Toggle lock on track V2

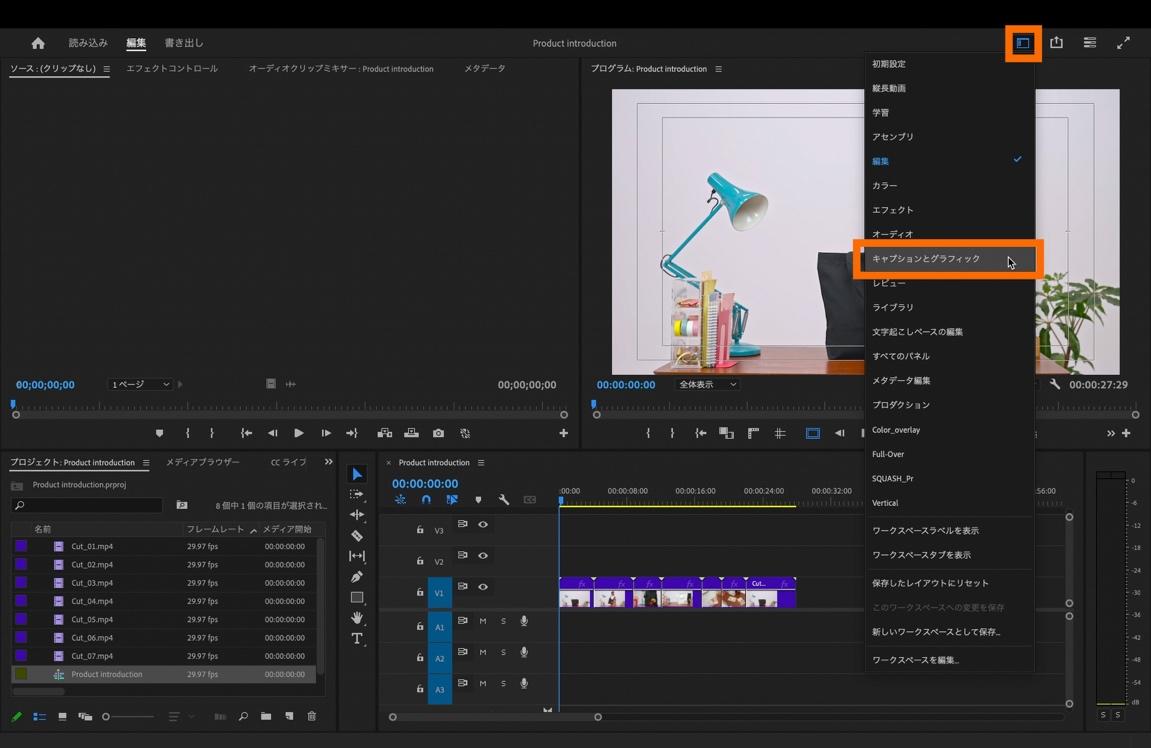[x=420, y=560]
